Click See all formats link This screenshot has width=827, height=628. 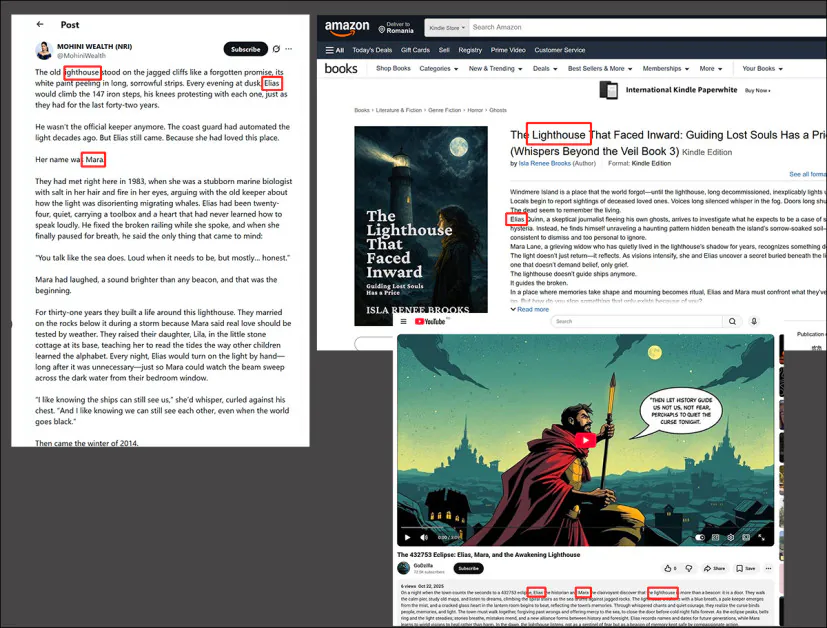(x=807, y=174)
